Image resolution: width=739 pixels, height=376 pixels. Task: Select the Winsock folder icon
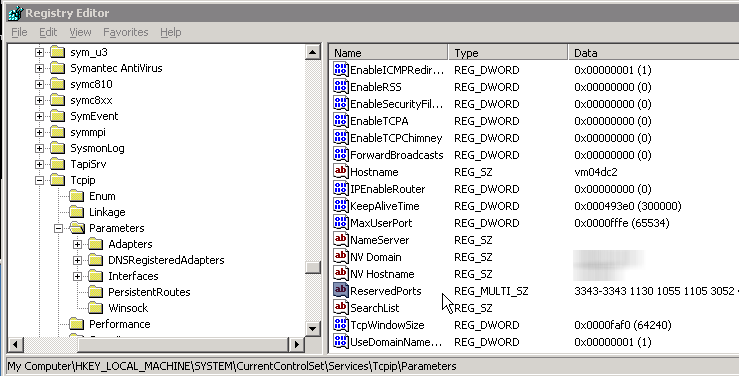pyautogui.click(x=96, y=308)
